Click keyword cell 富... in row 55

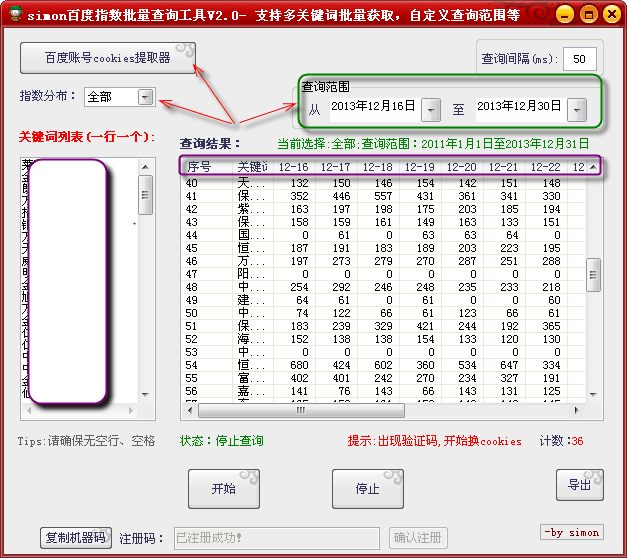pyautogui.click(x=251, y=378)
